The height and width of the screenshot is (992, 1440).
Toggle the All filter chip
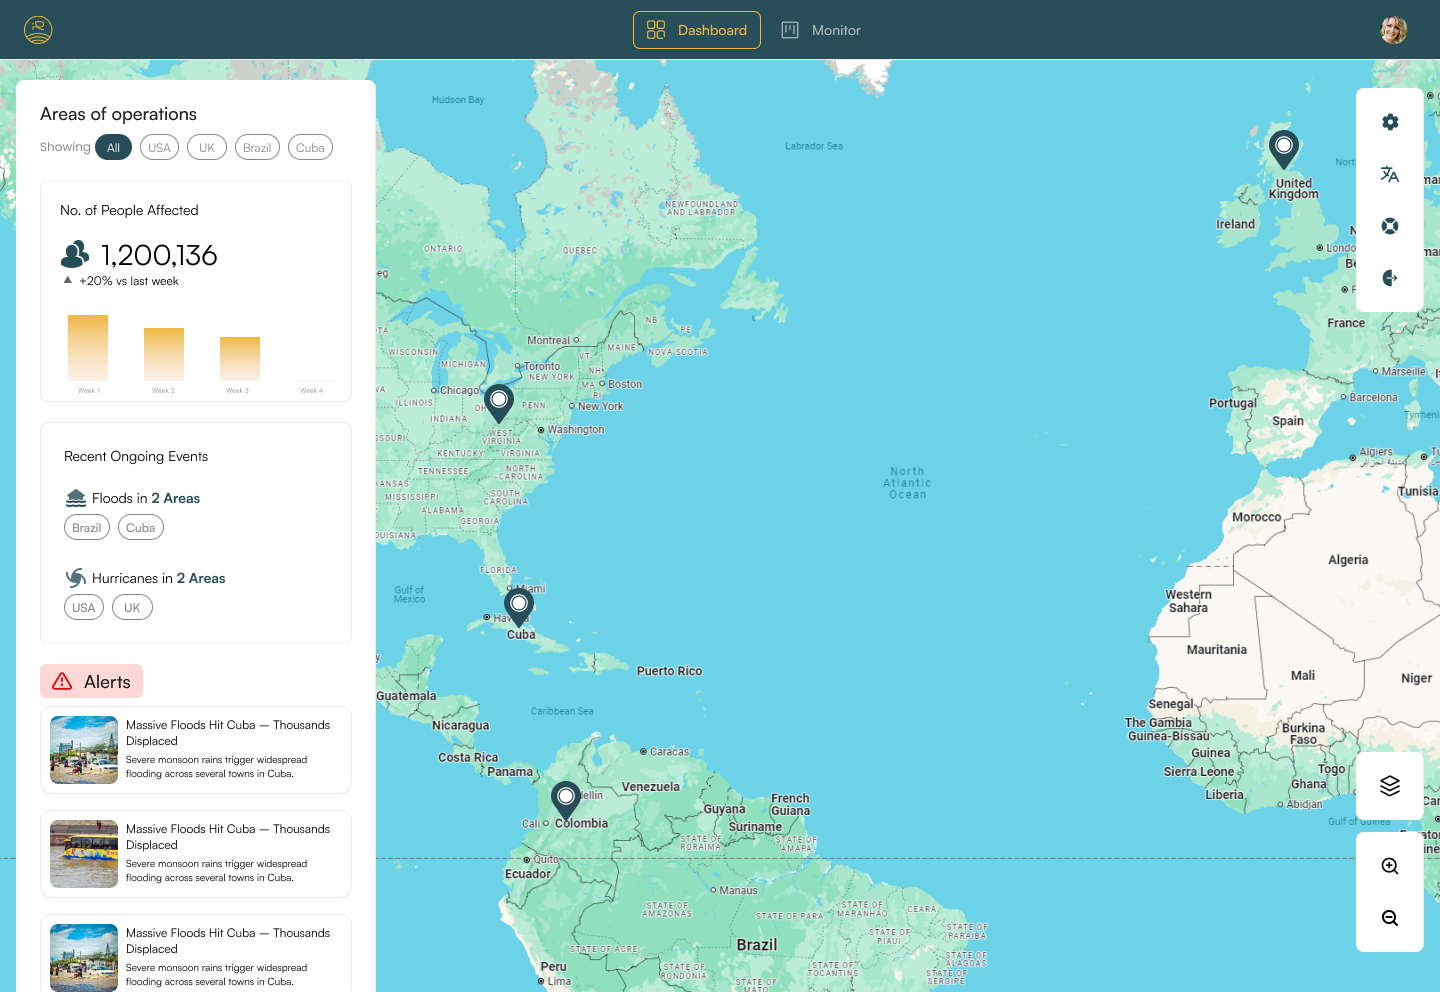[113, 148]
